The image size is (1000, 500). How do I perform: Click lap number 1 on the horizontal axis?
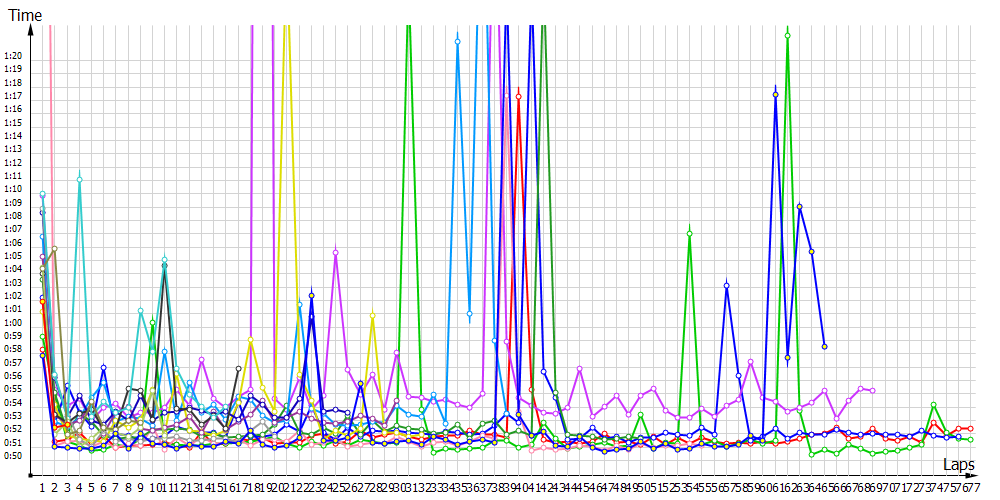[43, 487]
